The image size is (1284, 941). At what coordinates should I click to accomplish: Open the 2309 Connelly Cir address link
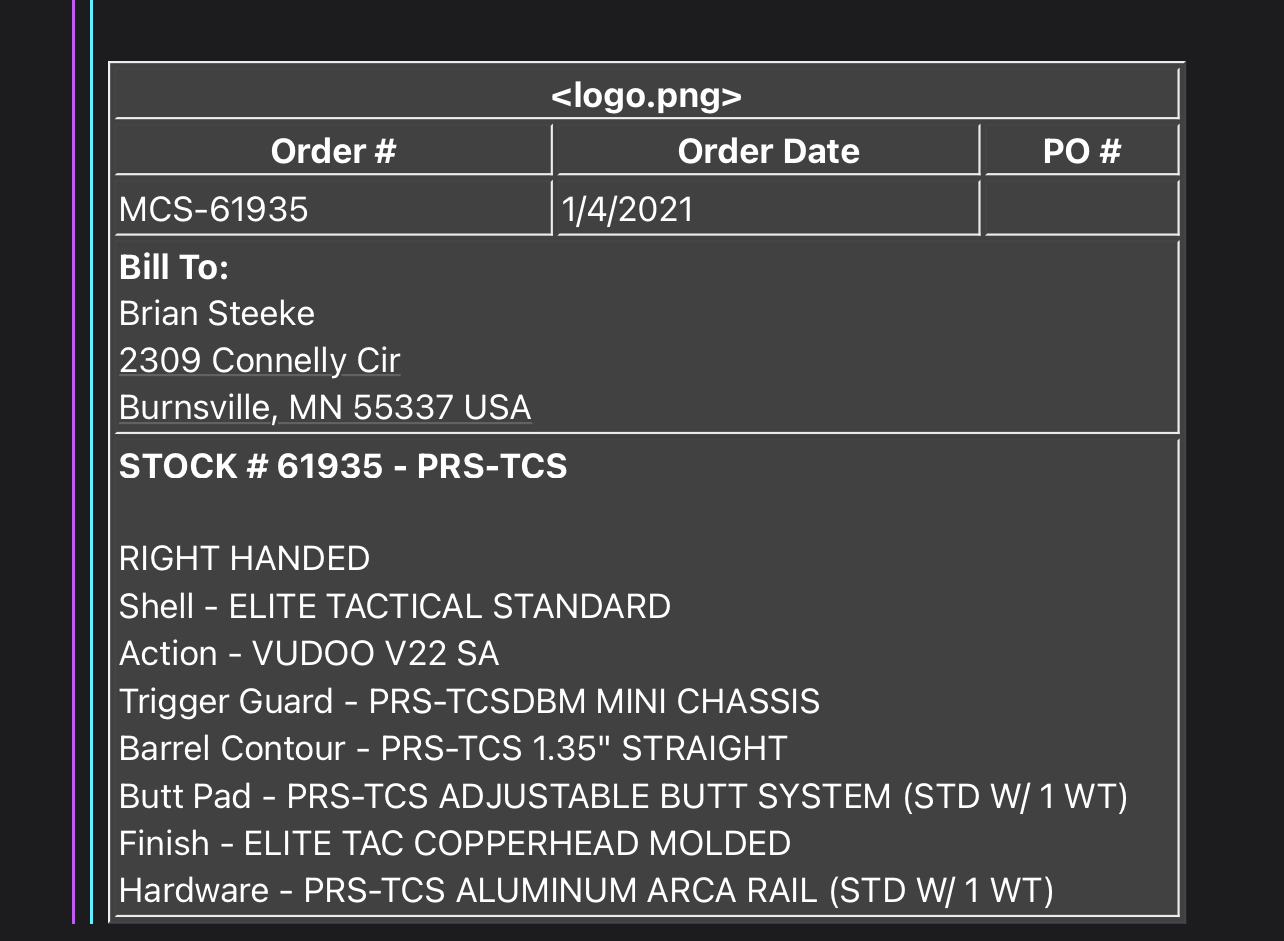point(260,360)
